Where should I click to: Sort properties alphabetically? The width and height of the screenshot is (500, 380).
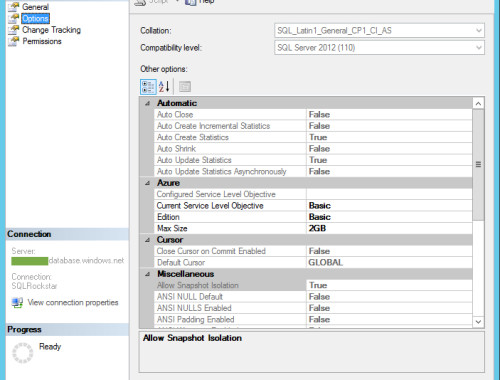click(x=164, y=87)
